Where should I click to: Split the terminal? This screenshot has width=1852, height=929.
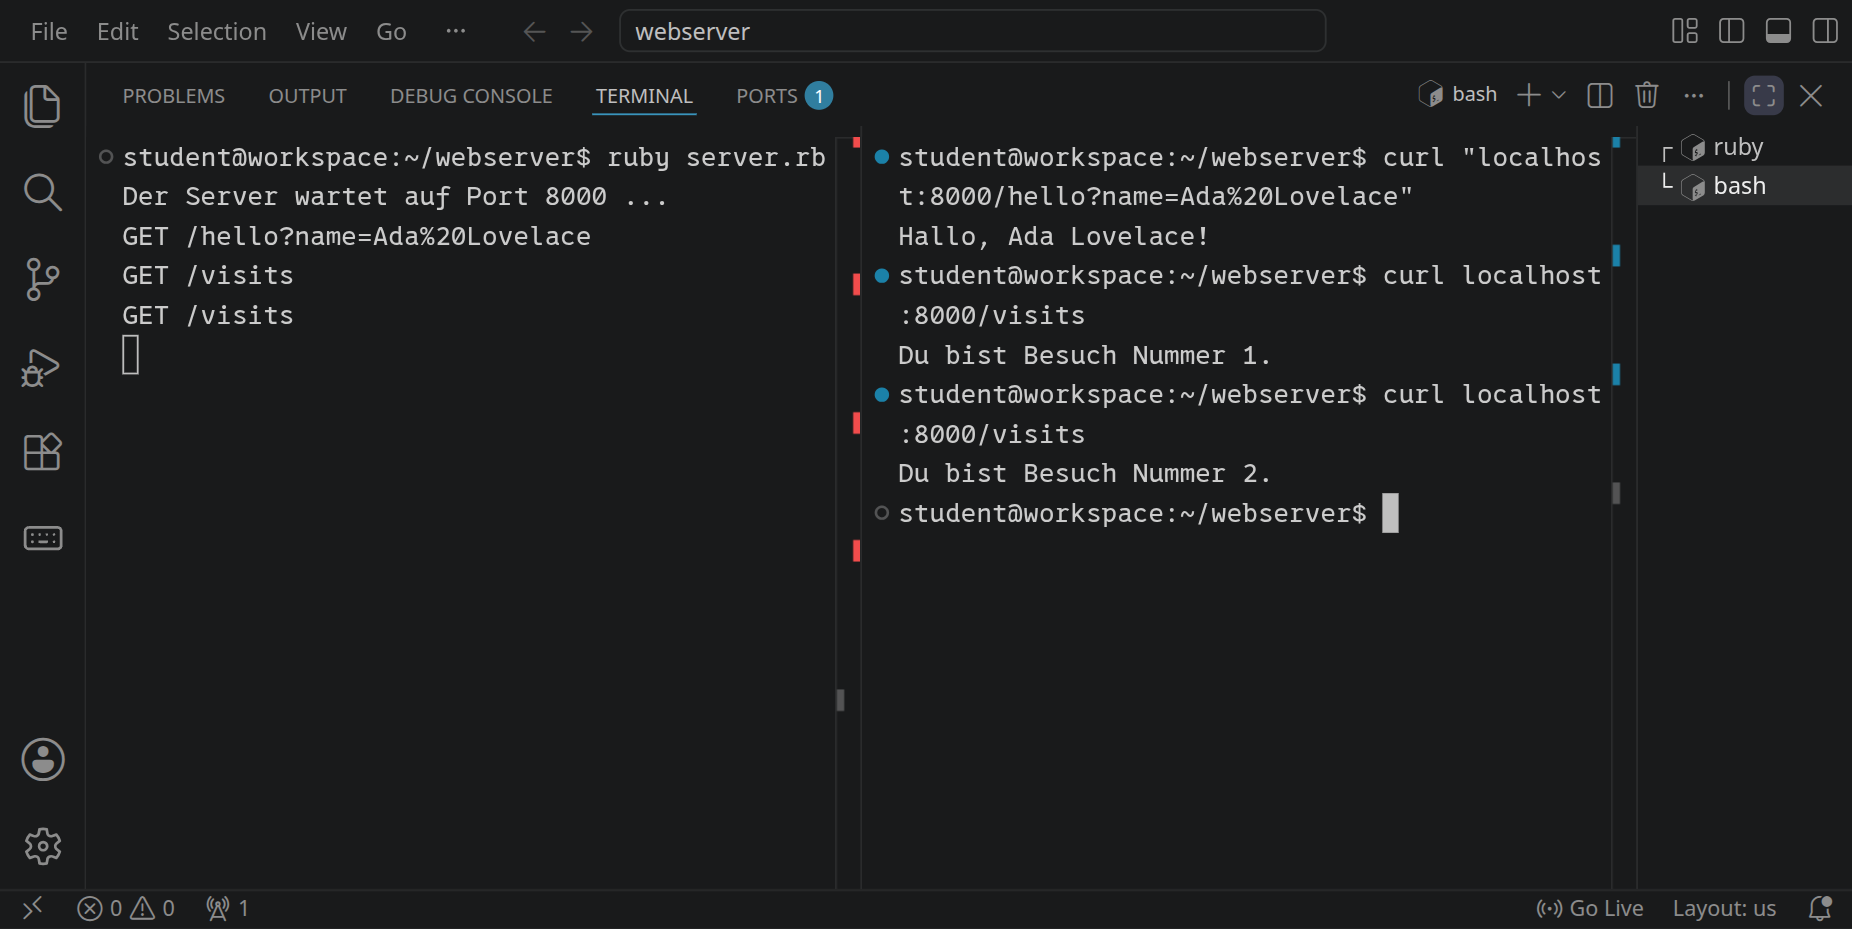(1600, 95)
